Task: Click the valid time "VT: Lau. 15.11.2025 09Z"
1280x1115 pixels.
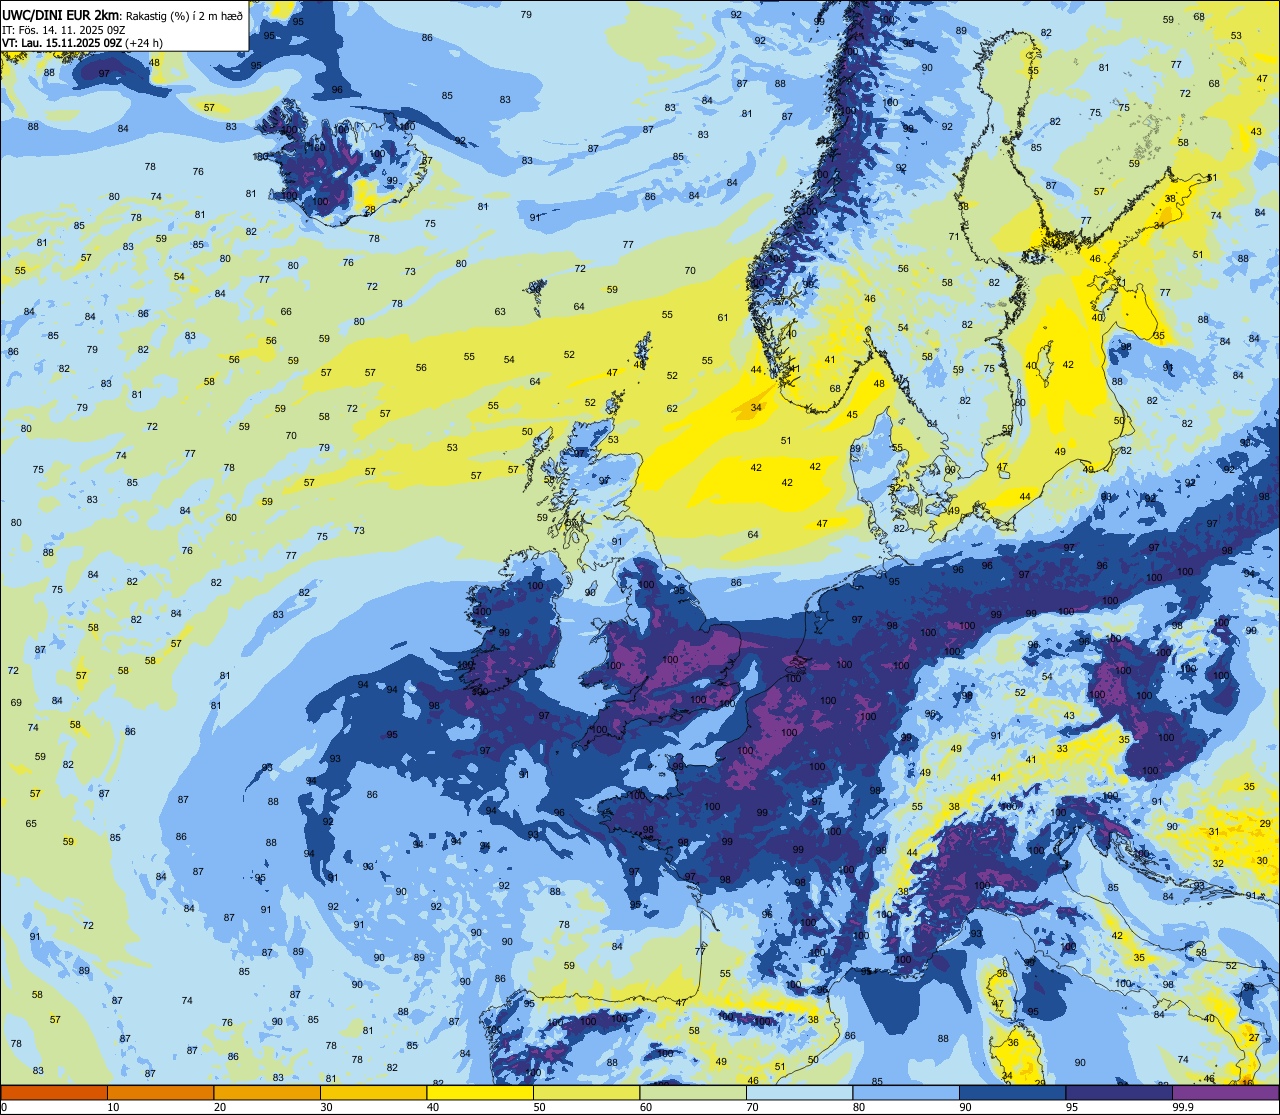Action: (63, 43)
